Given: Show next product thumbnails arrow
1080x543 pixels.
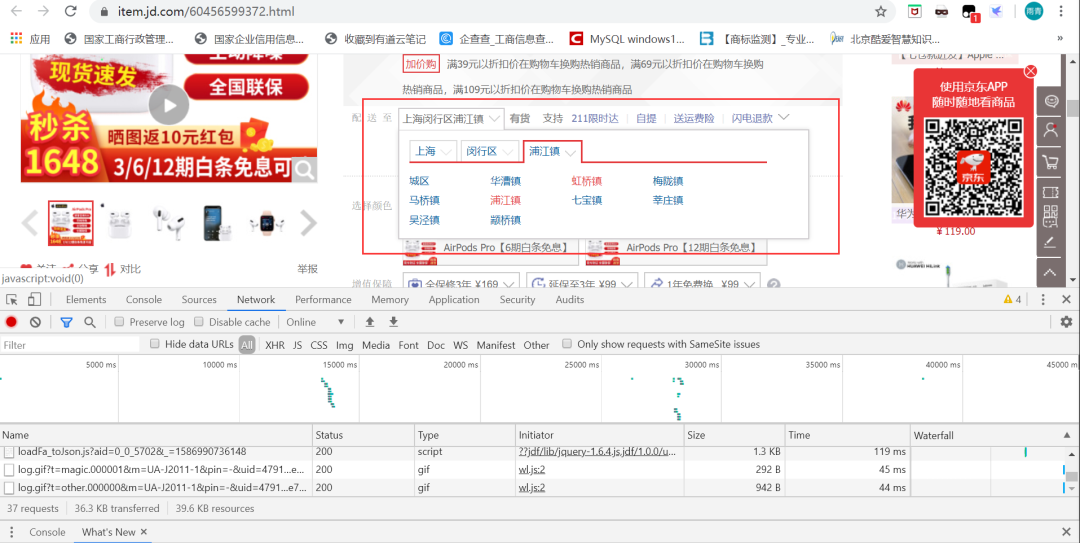Looking at the screenshot, I should coord(309,223).
